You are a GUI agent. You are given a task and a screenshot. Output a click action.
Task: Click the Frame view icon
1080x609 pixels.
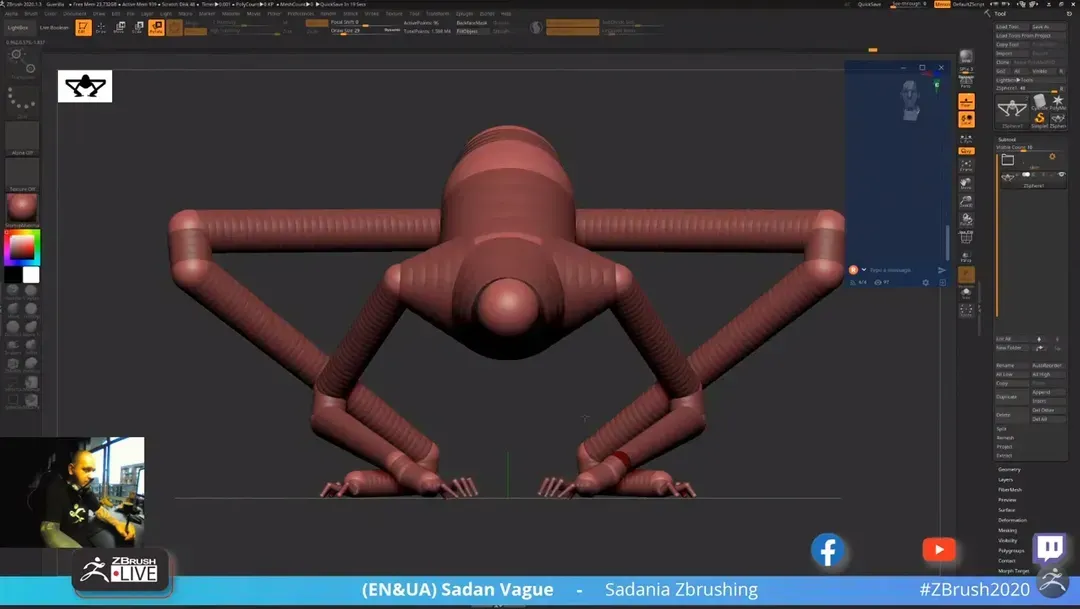coord(966,166)
